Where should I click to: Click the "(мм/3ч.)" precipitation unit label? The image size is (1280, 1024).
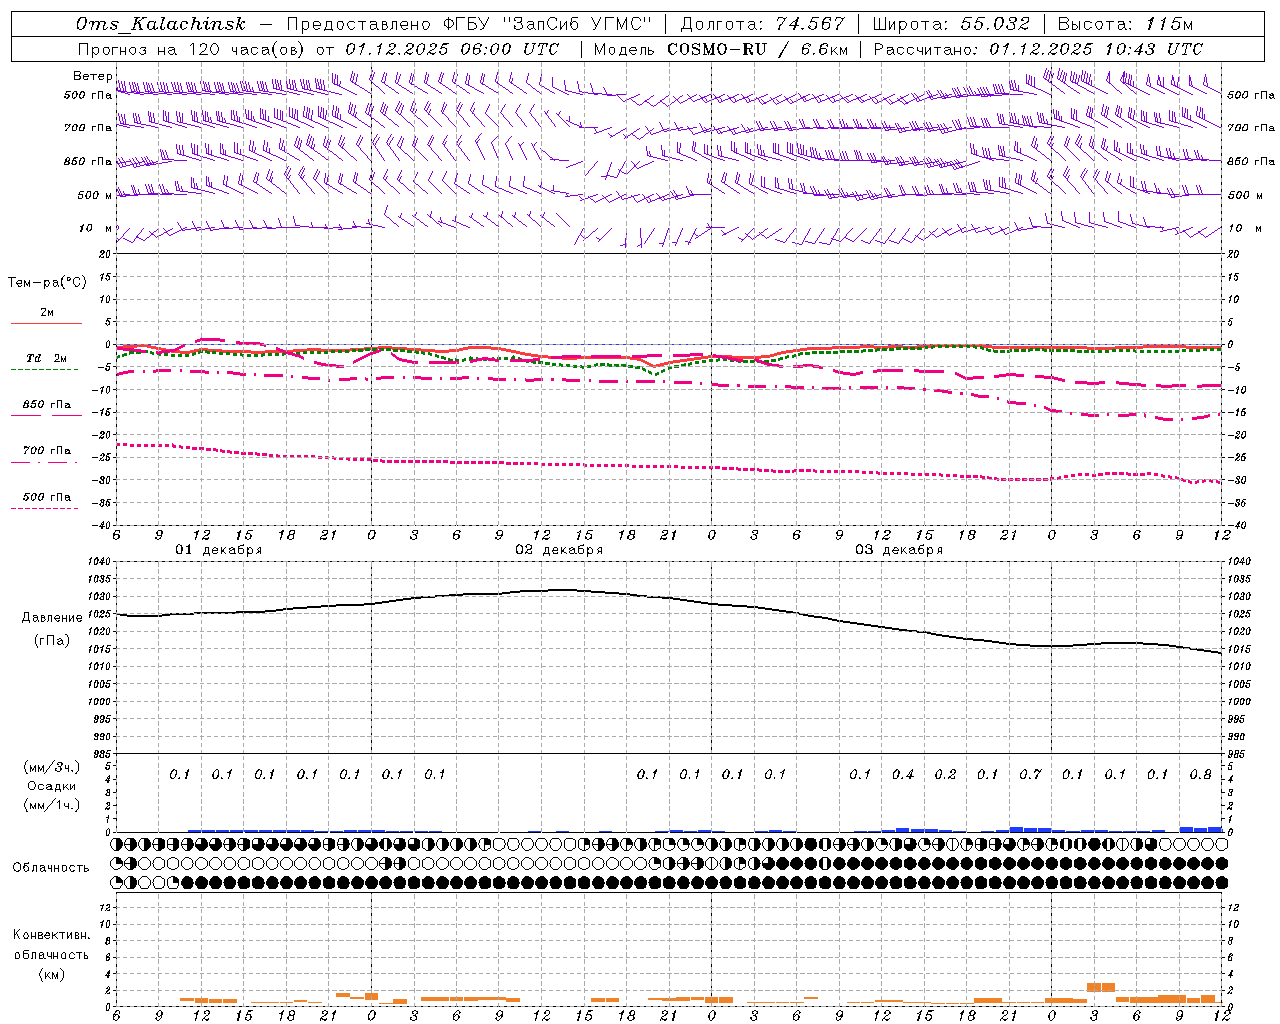point(52,767)
